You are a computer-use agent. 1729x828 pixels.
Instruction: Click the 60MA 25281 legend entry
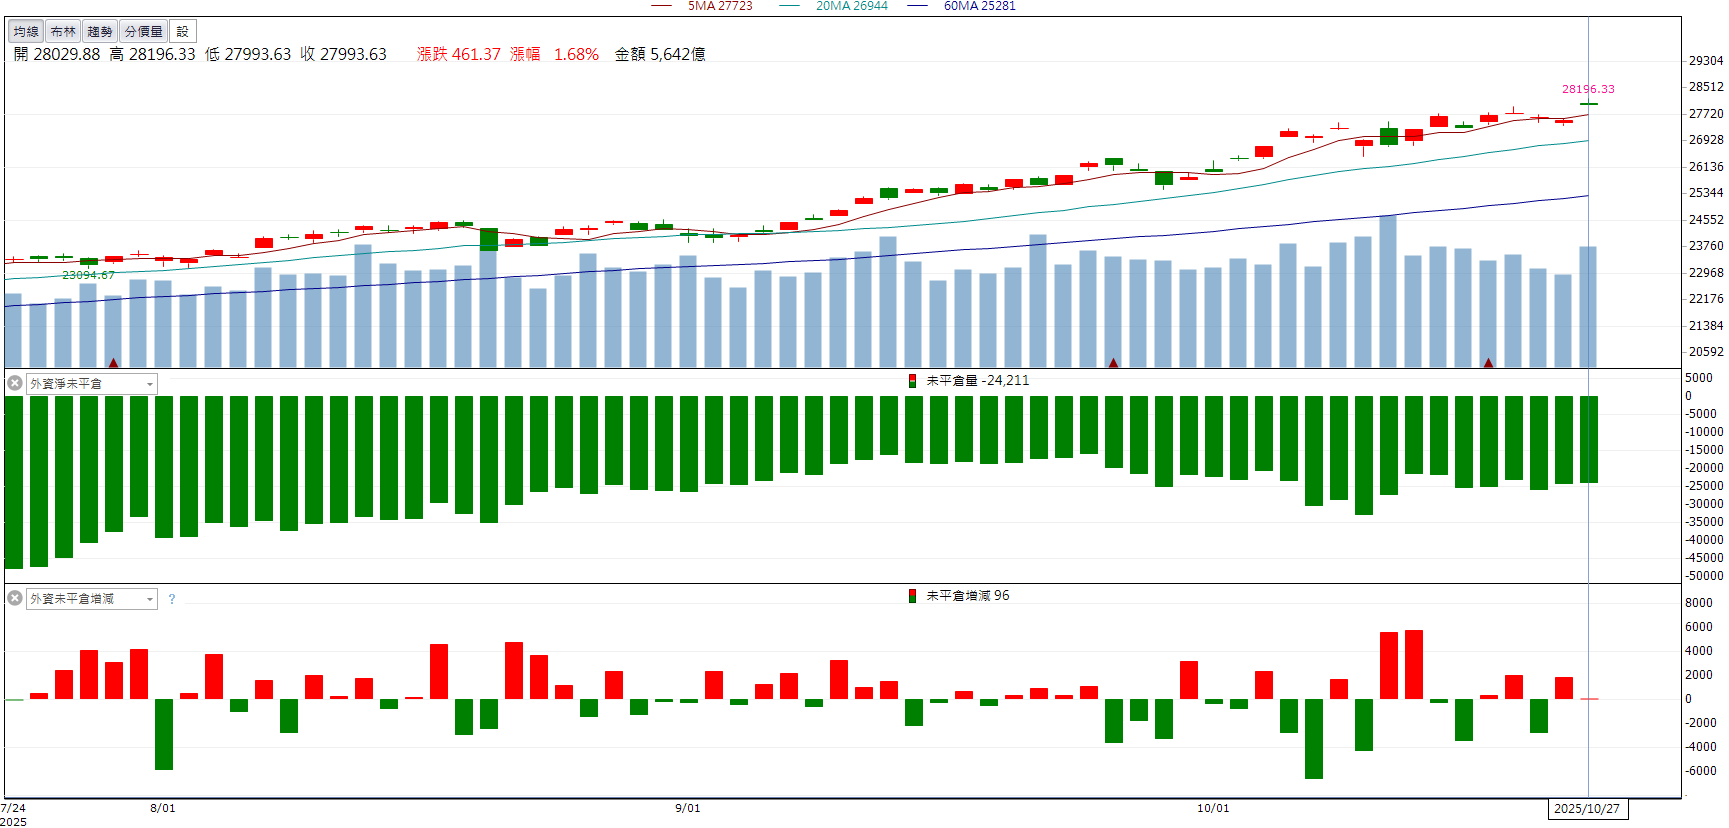pos(980,6)
